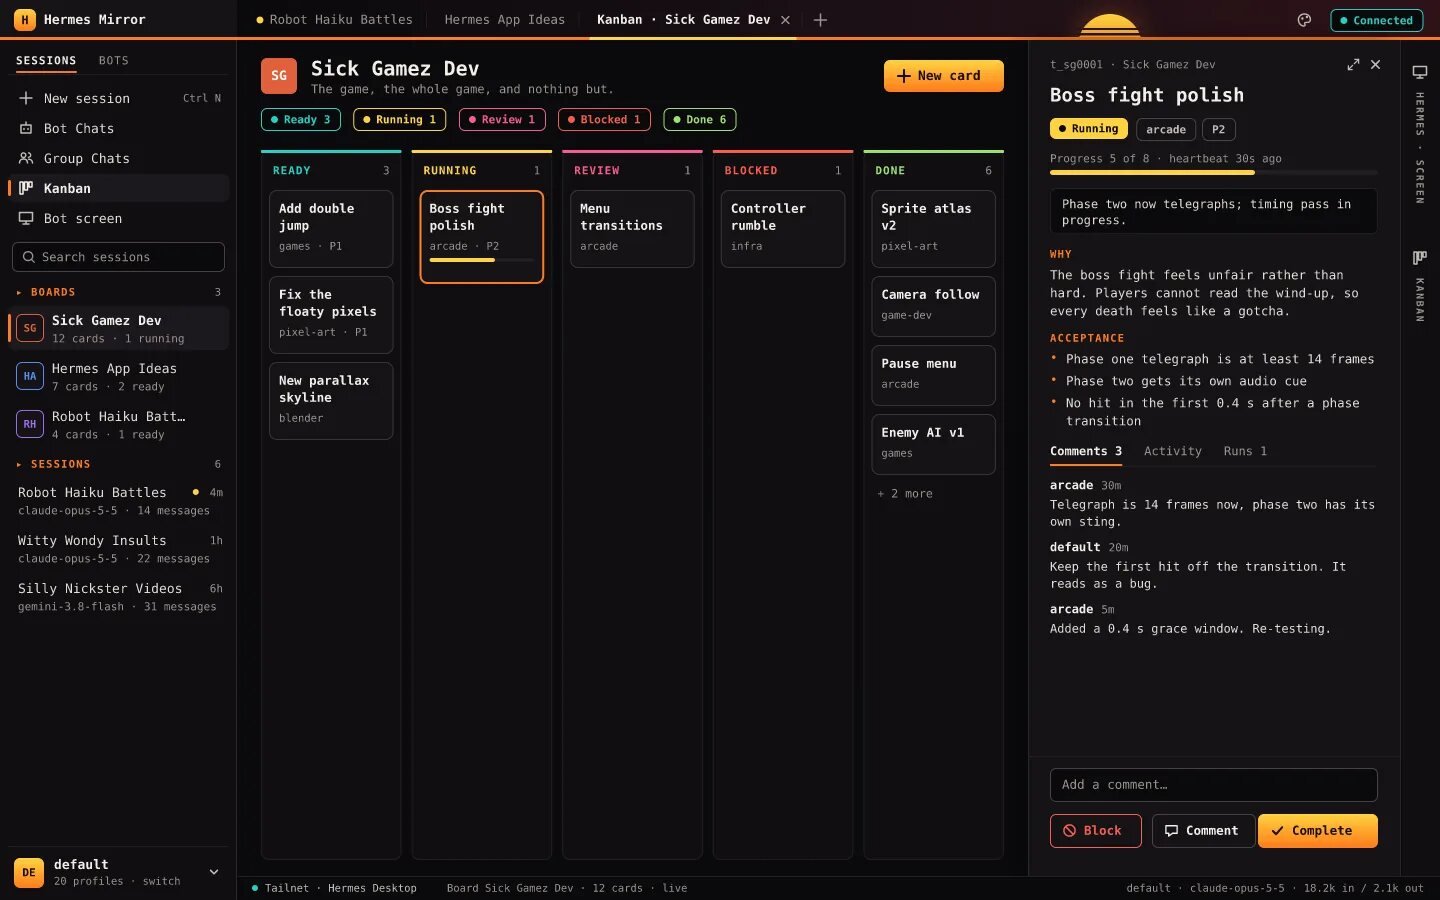The height and width of the screenshot is (900, 1440).
Task: Open the theme palette icon in title bar
Action: (x=1304, y=20)
